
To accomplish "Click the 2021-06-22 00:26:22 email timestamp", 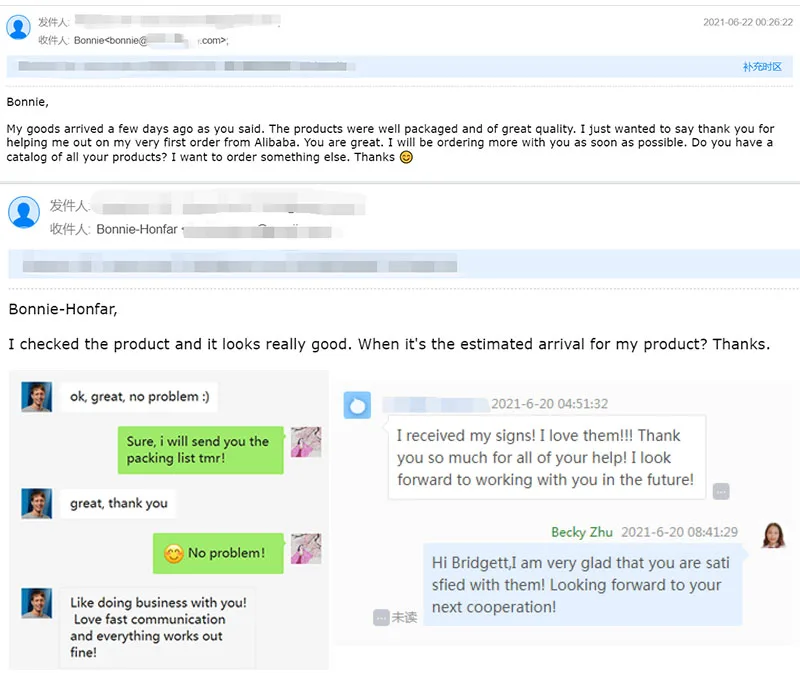I will tap(747, 22).
